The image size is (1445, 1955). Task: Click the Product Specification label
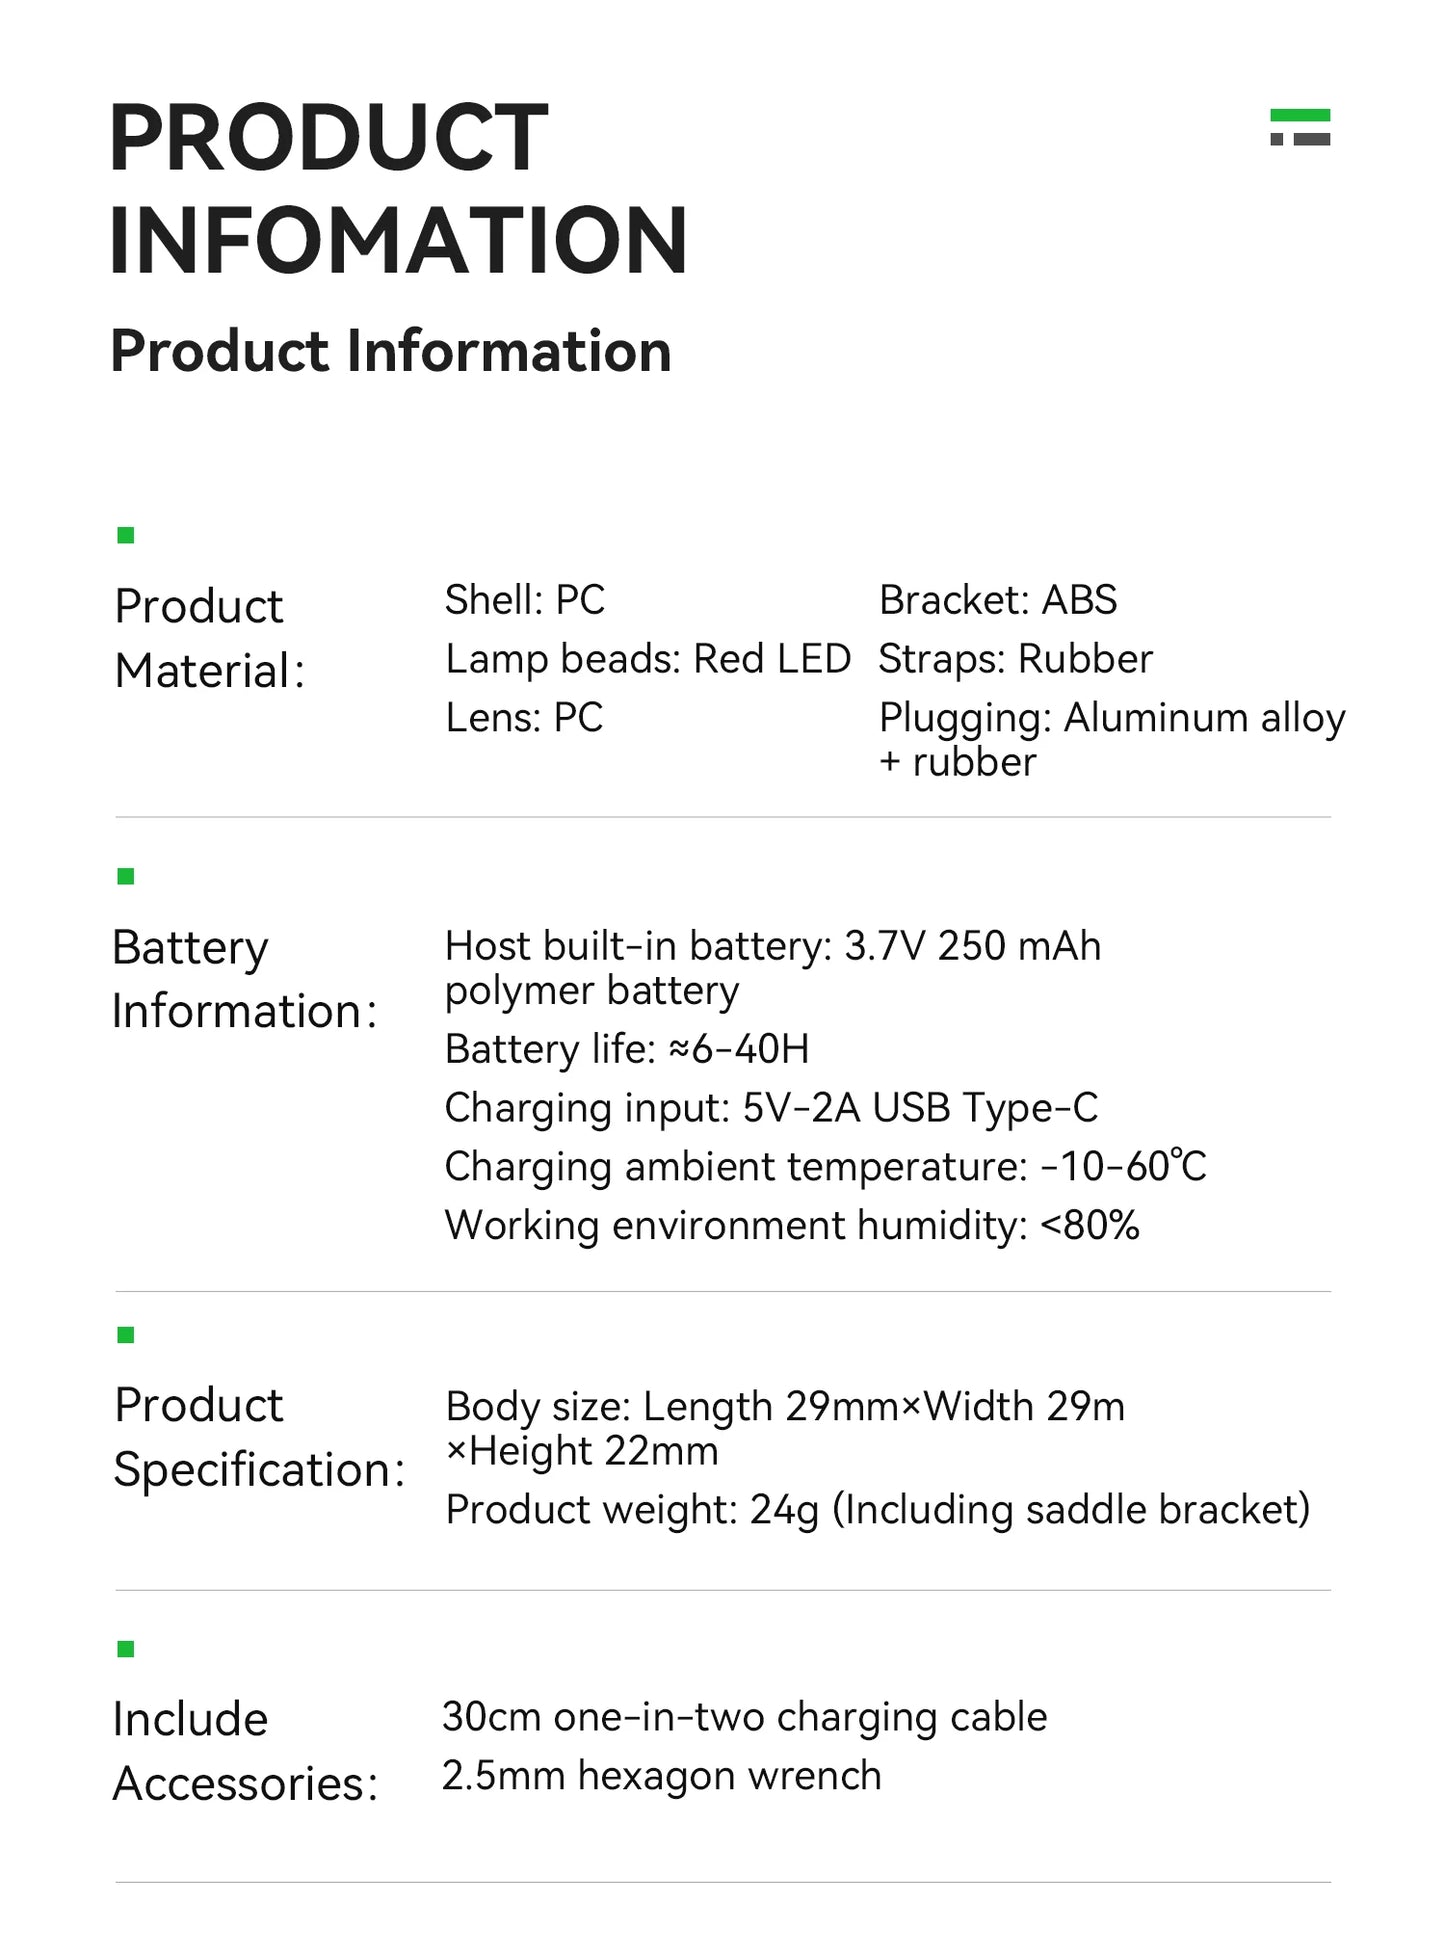[x=260, y=1437]
